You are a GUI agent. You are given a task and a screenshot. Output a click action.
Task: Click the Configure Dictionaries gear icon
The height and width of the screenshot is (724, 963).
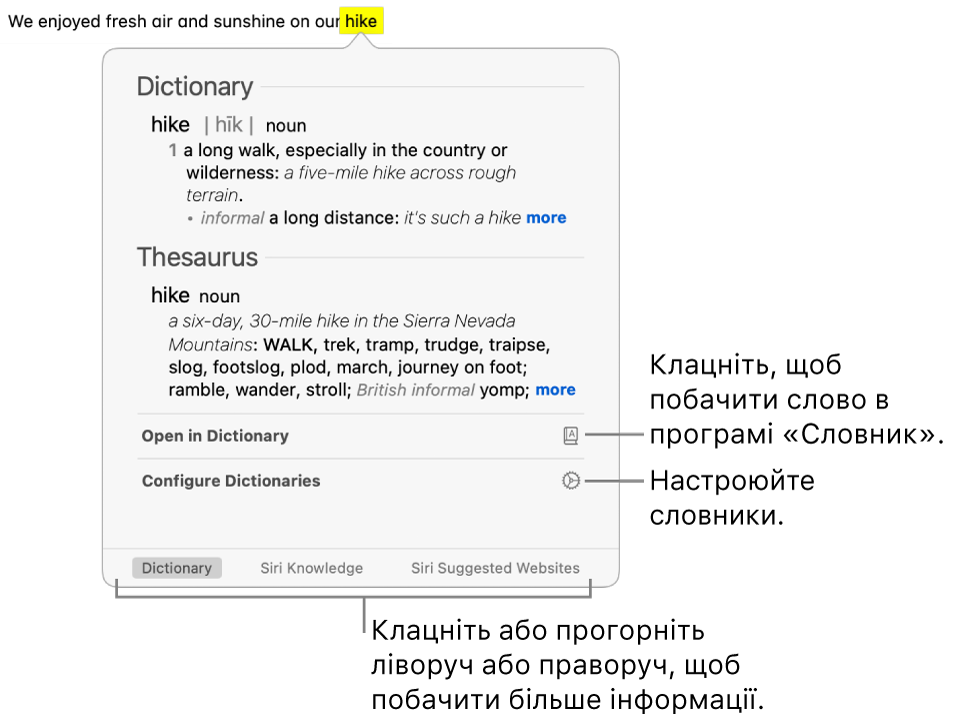pos(571,481)
